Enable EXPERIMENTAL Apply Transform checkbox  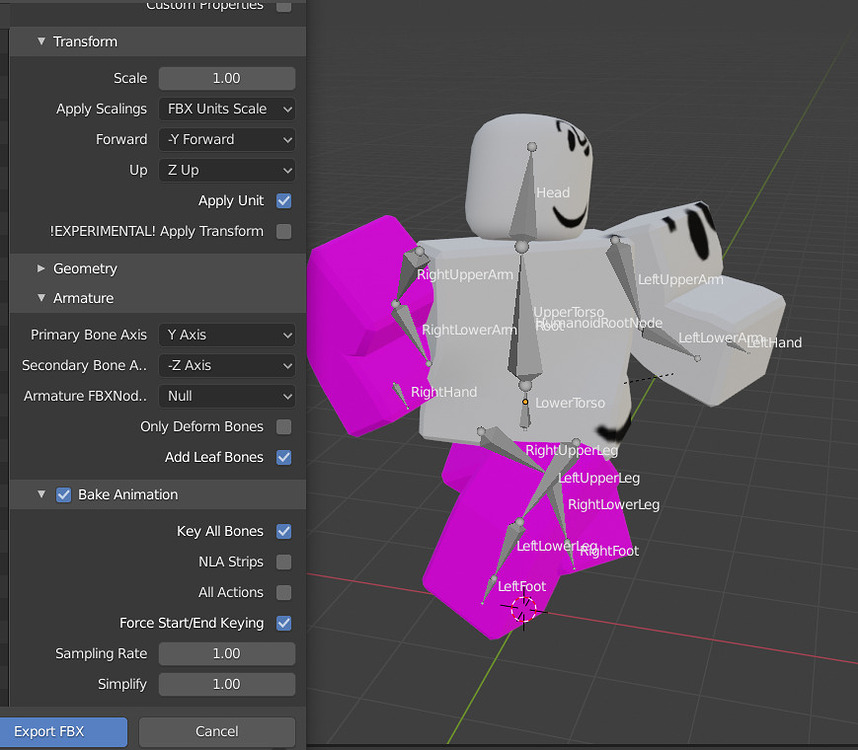(x=284, y=231)
